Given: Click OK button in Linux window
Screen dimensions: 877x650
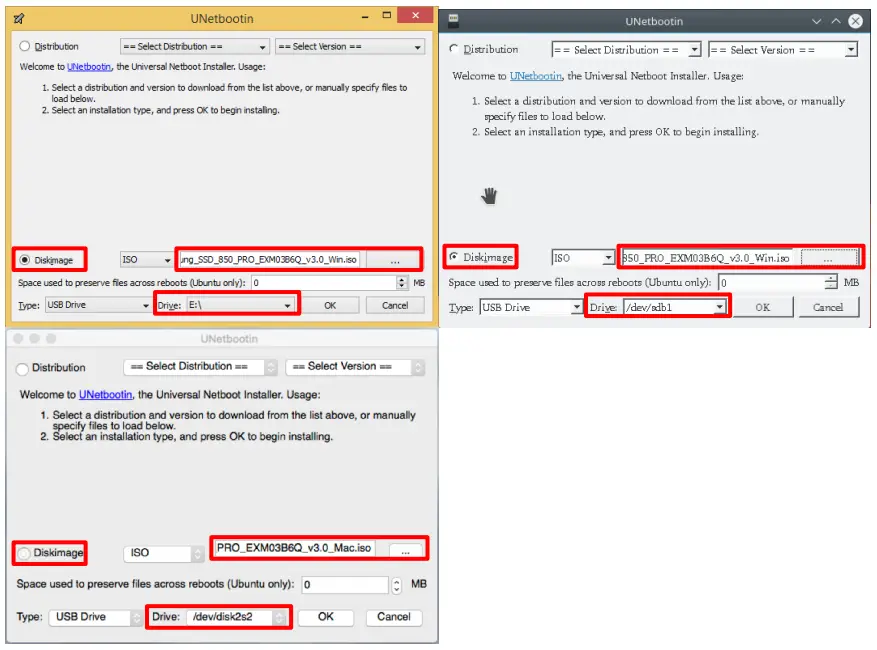Looking at the screenshot, I should (x=763, y=307).
